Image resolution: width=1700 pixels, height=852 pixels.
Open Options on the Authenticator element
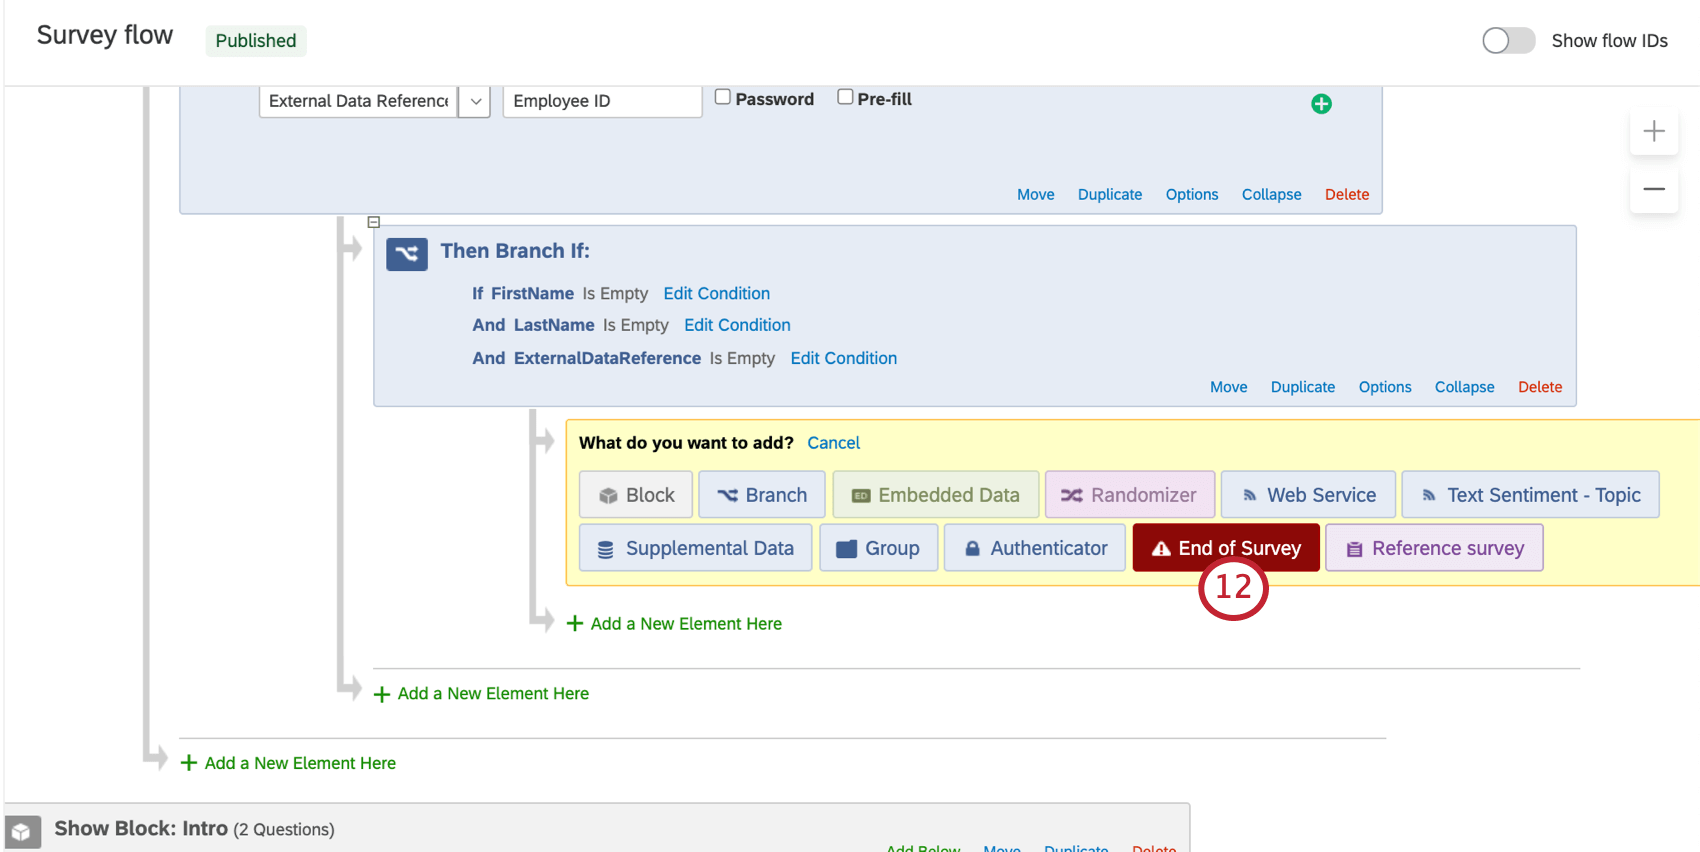[1192, 195]
